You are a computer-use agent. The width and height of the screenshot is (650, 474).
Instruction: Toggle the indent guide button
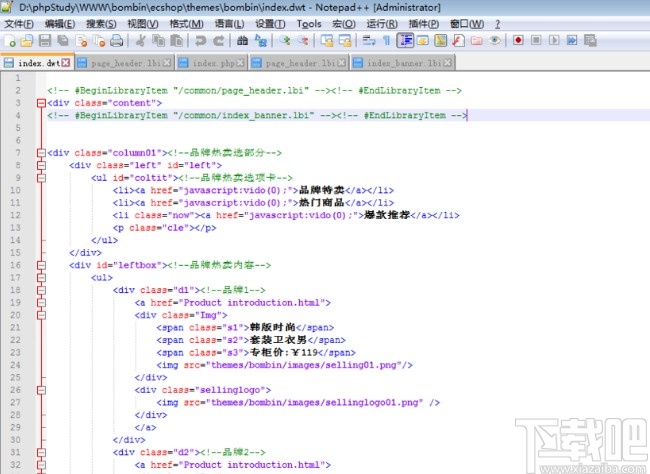(x=405, y=41)
